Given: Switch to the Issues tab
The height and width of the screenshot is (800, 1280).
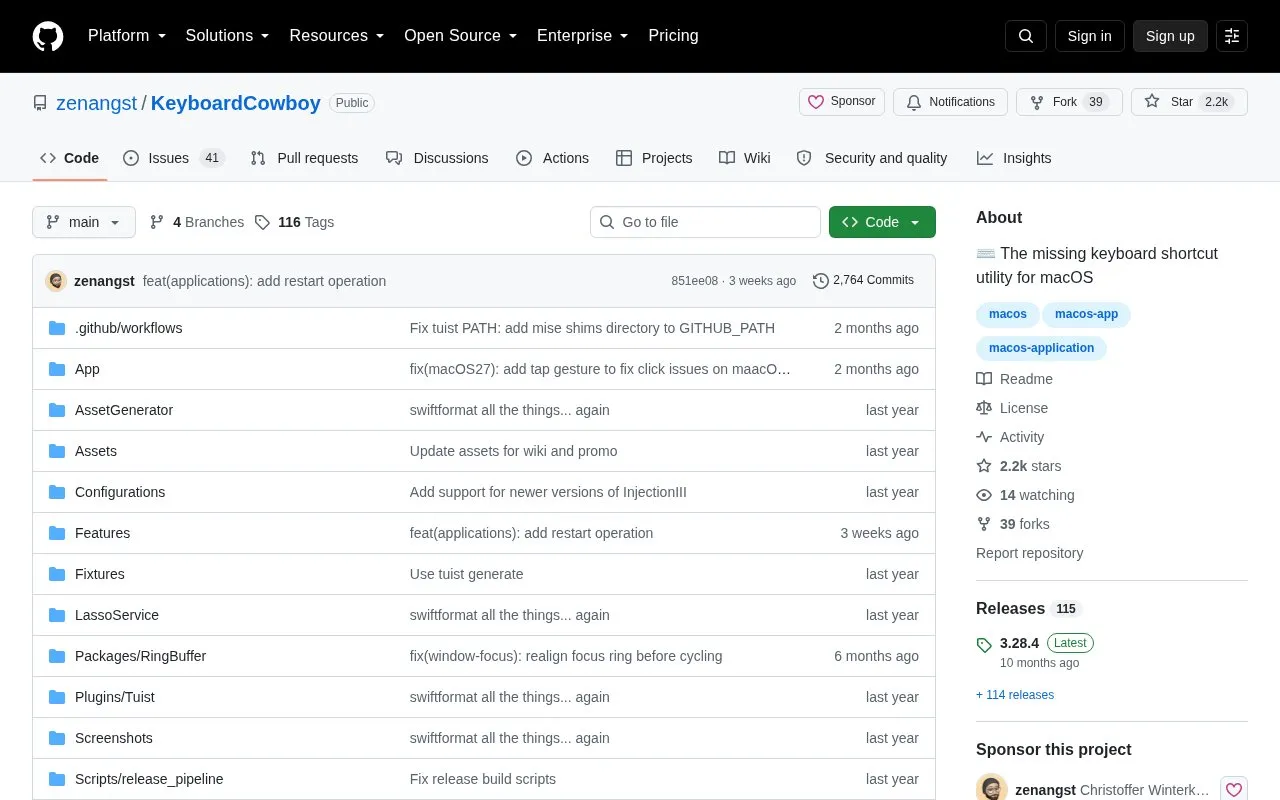Looking at the screenshot, I should click(174, 158).
